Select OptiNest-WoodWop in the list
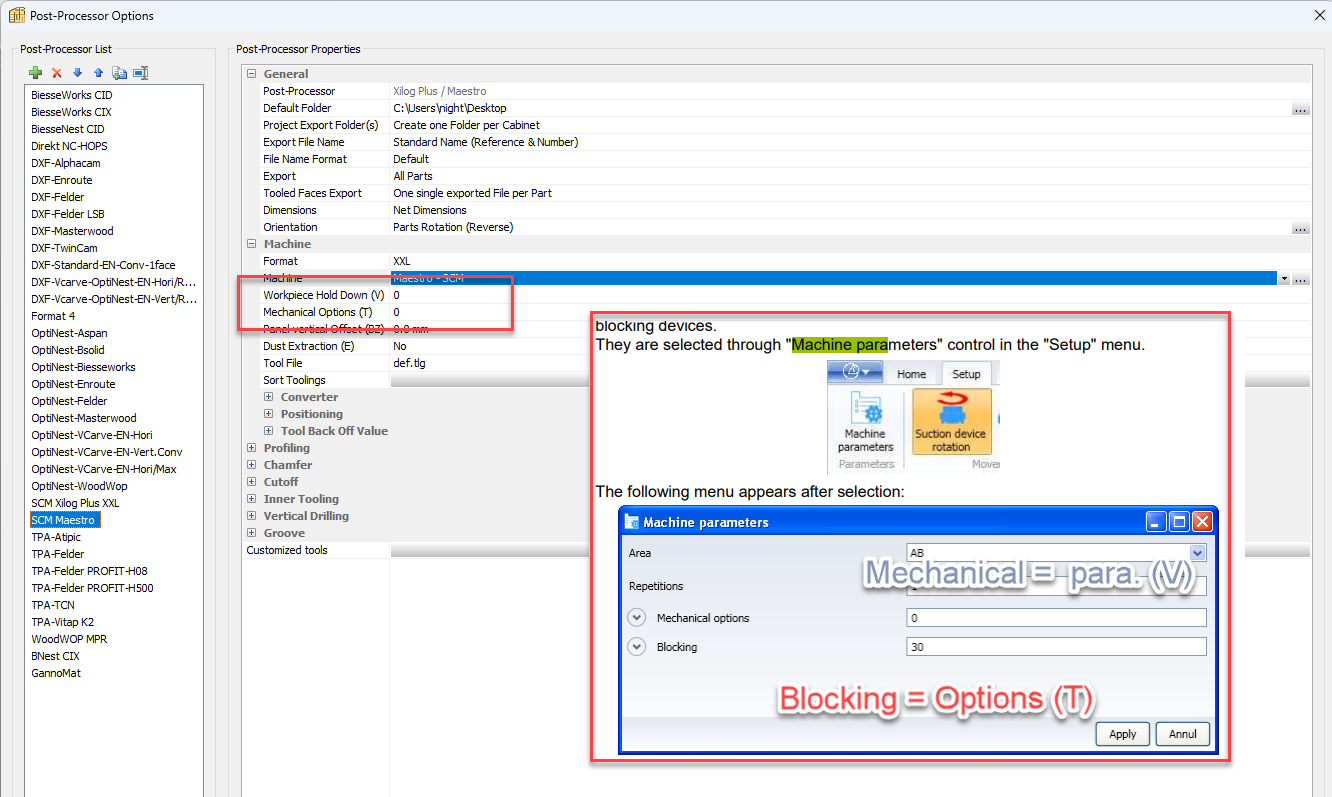The image size is (1332, 797). [79, 486]
